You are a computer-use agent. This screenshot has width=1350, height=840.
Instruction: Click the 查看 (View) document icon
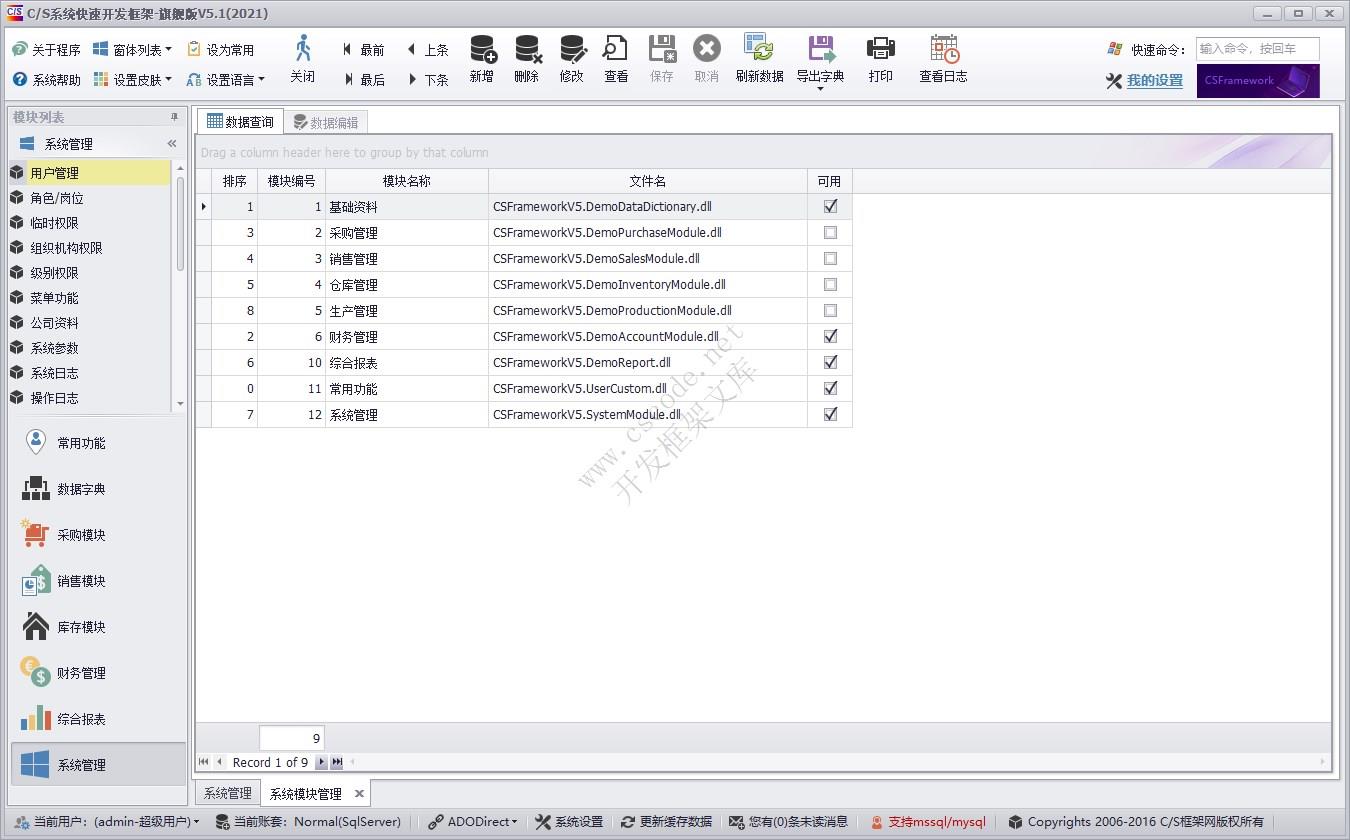(x=616, y=50)
